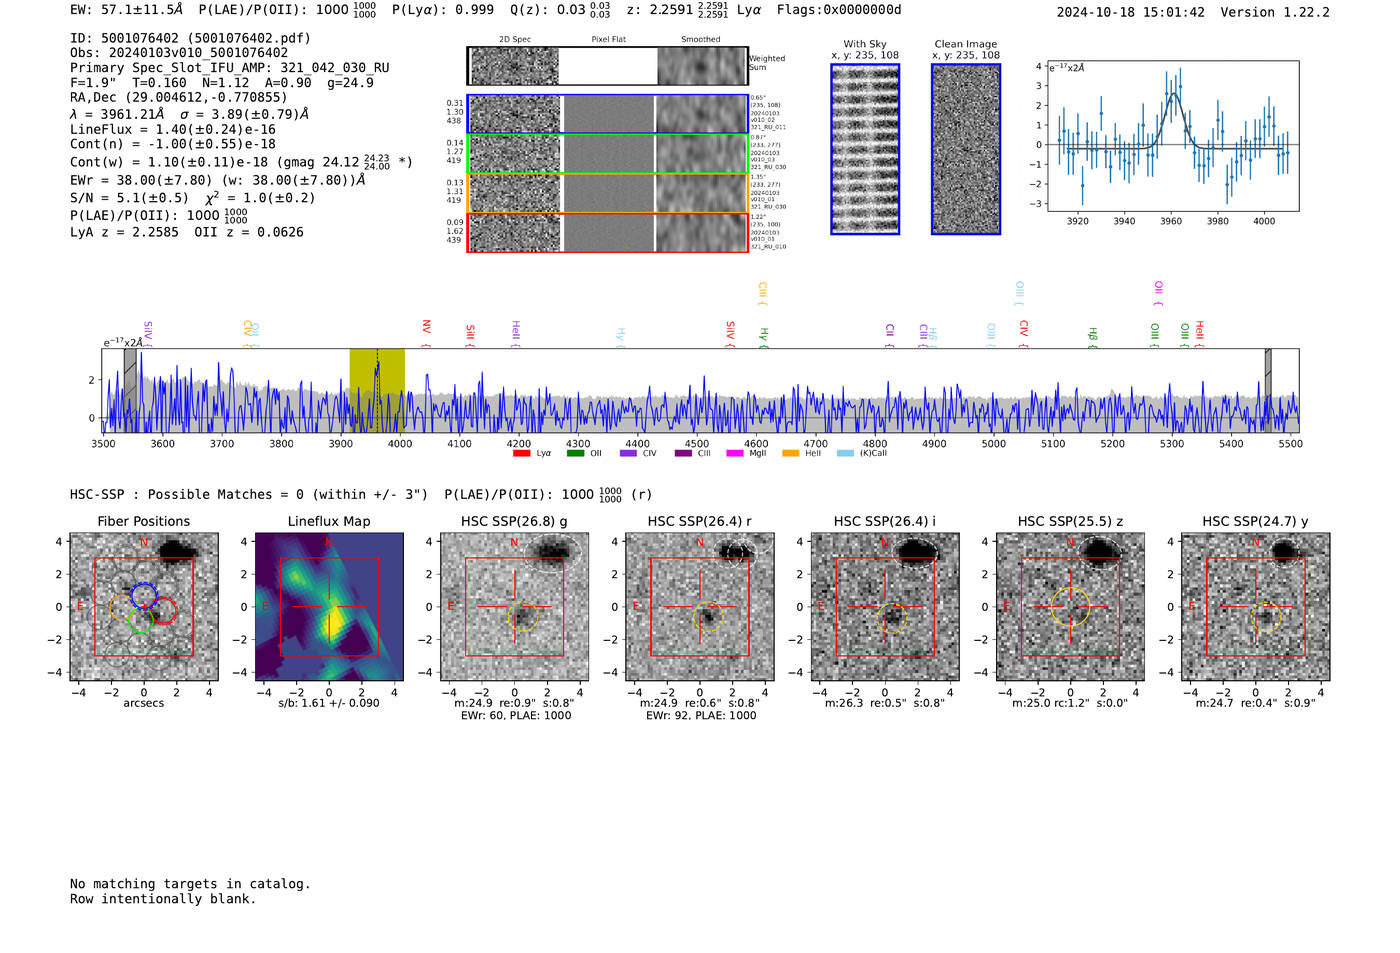This screenshot has width=1400, height=953.
Task: Open the HSC SSP(26.8) g image
Action: click(x=514, y=606)
